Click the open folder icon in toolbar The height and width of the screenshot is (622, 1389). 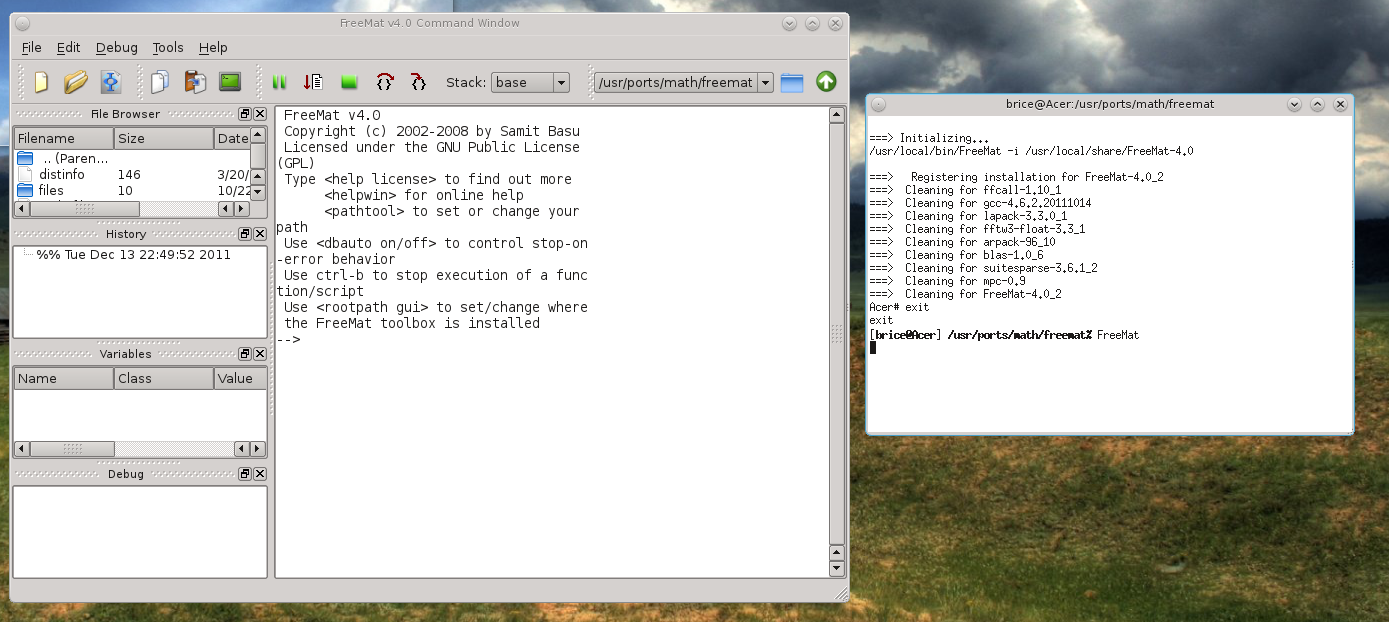point(76,82)
